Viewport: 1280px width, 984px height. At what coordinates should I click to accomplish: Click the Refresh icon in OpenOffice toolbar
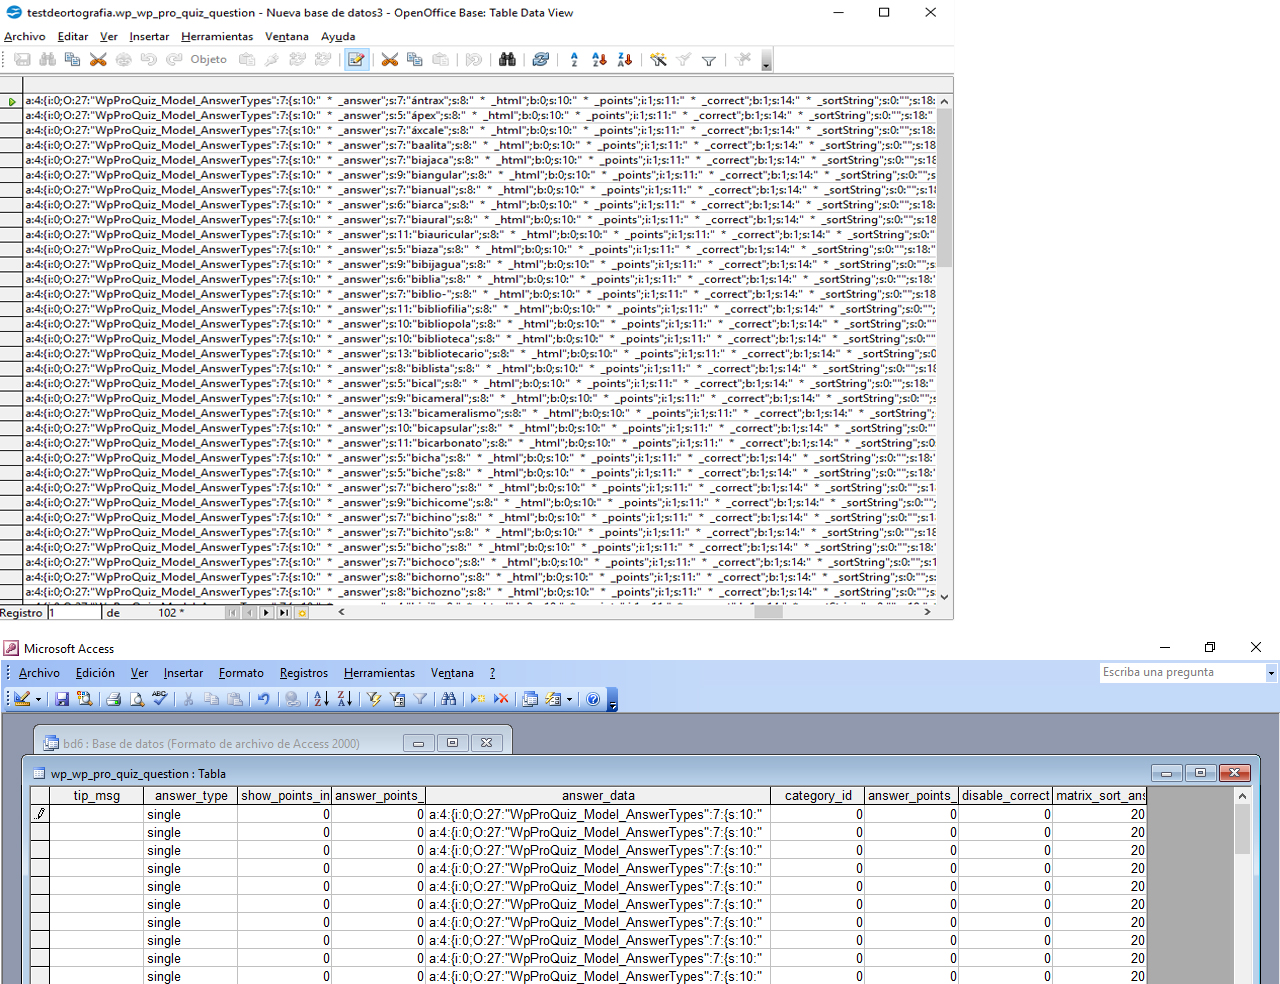pos(541,60)
